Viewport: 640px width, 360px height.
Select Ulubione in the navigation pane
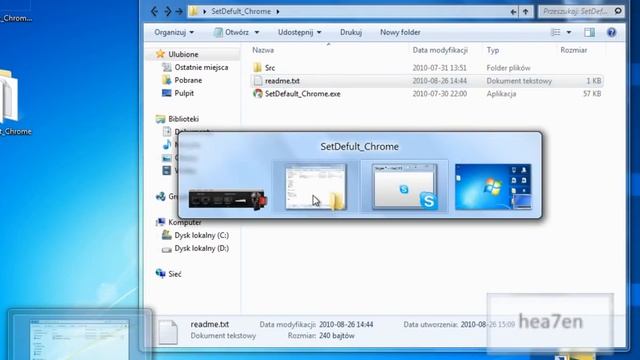183,54
